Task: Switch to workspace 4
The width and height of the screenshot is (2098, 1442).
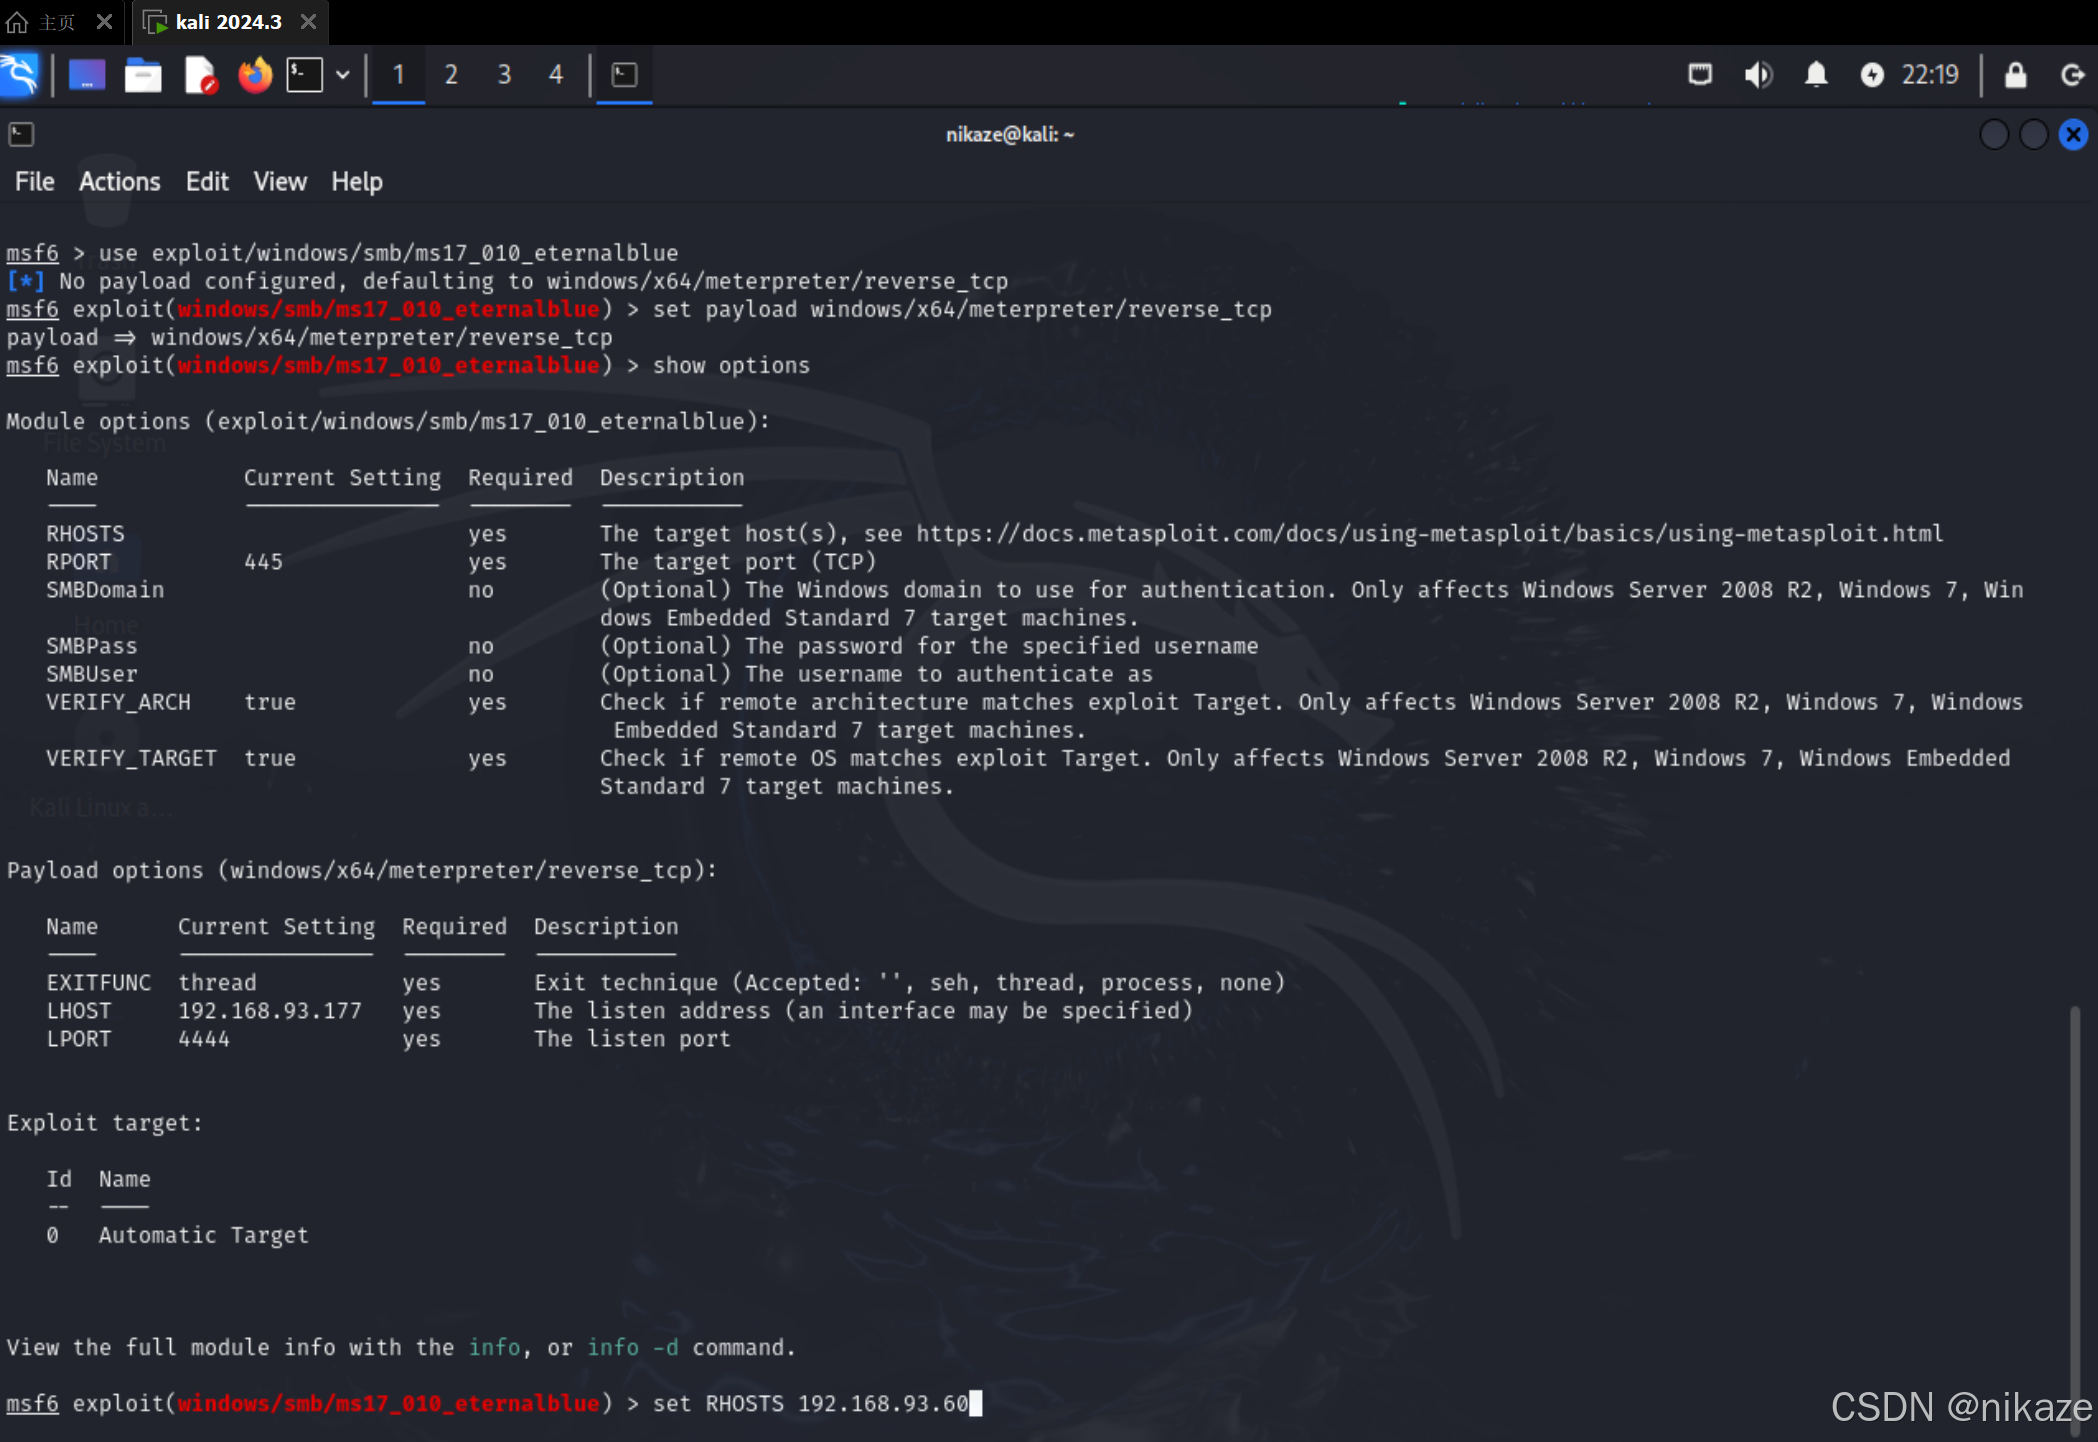Action: click(556, 75)
